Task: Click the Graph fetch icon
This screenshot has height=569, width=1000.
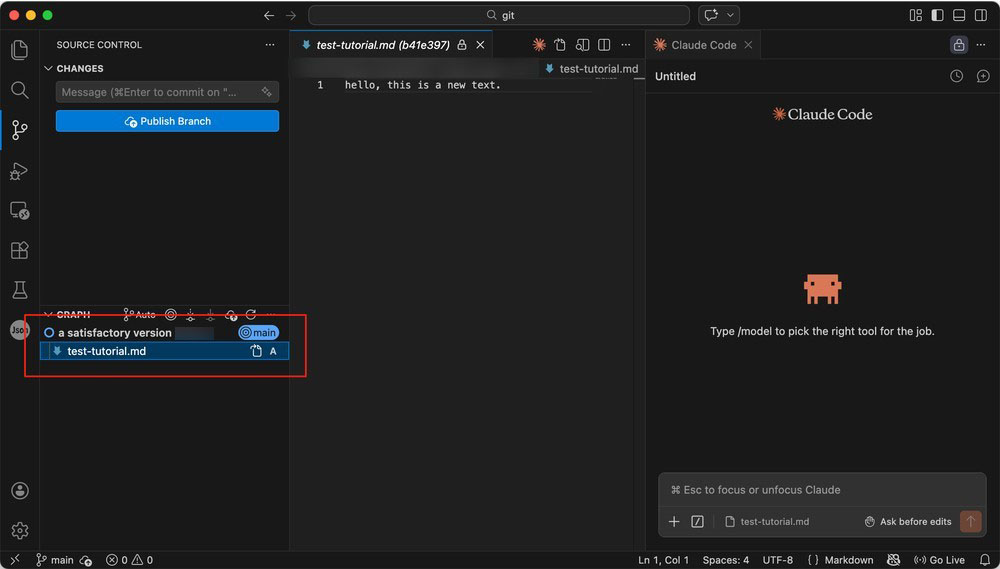Action: tap(190, 314)
